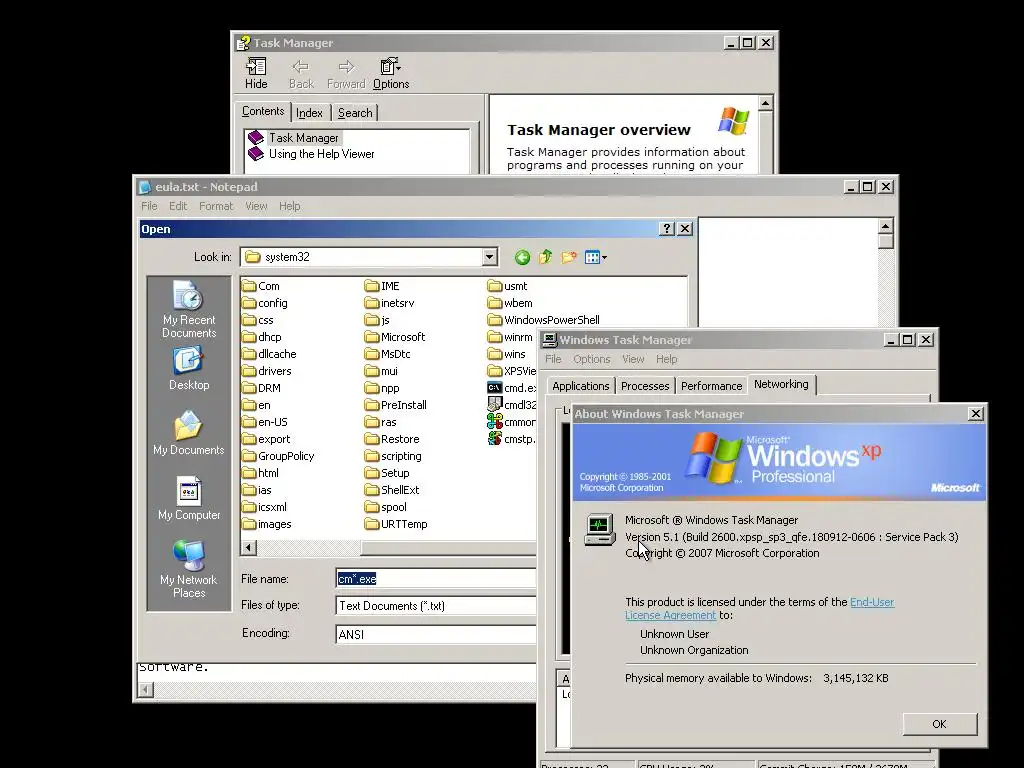Click the File name input field

(x=436, y=579)
